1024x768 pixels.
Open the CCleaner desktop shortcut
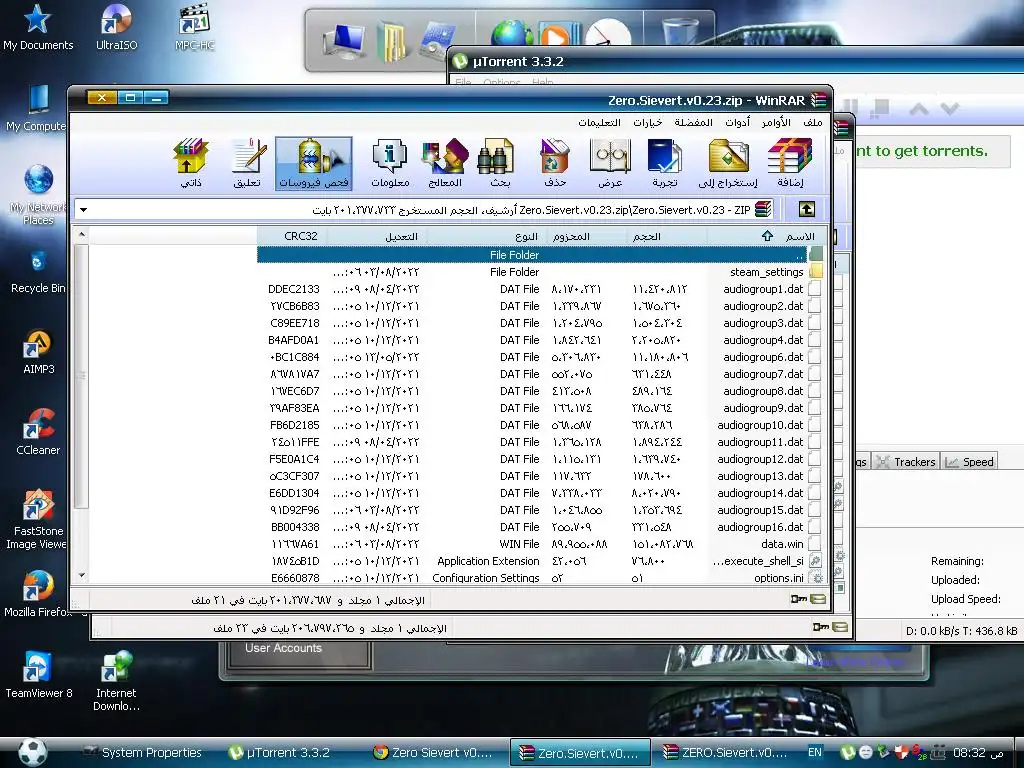(x=38, y=432)
